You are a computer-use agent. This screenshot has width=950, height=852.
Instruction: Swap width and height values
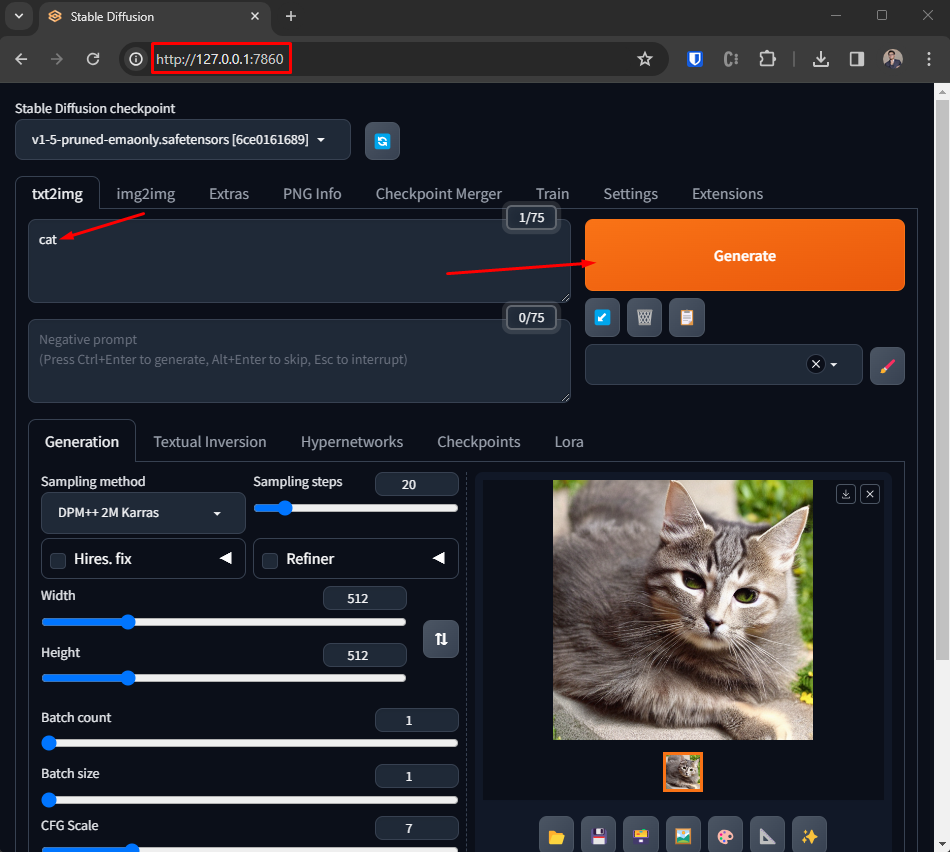pos(441,639)
